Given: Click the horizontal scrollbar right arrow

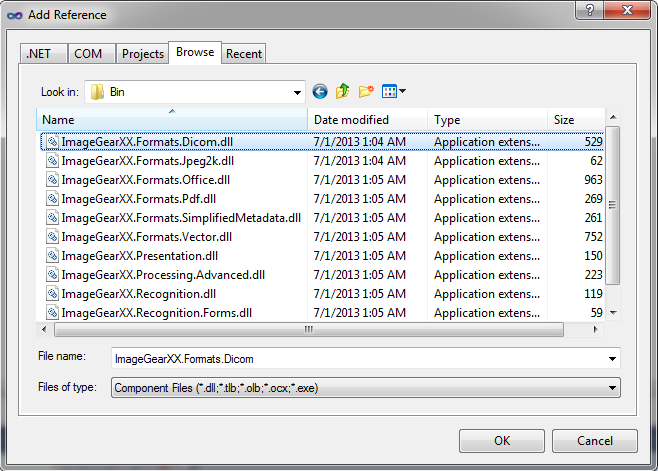Looking at the screenshot, I should 595,330.
